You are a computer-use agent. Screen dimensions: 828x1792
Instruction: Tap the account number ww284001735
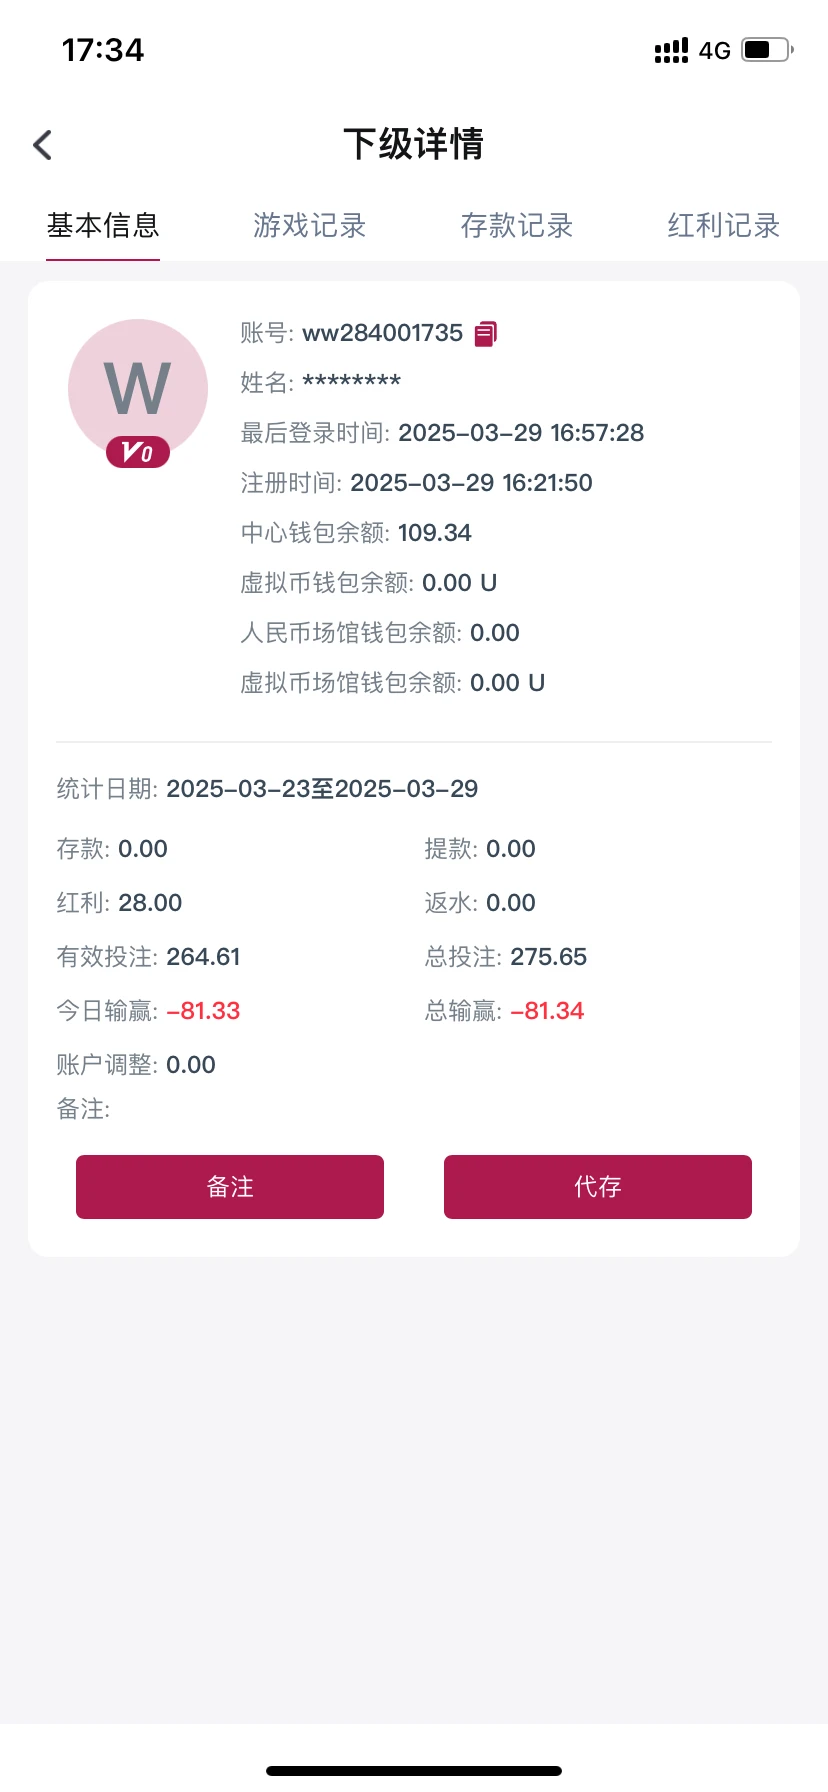pyautogui.click(x=382, y=333)
